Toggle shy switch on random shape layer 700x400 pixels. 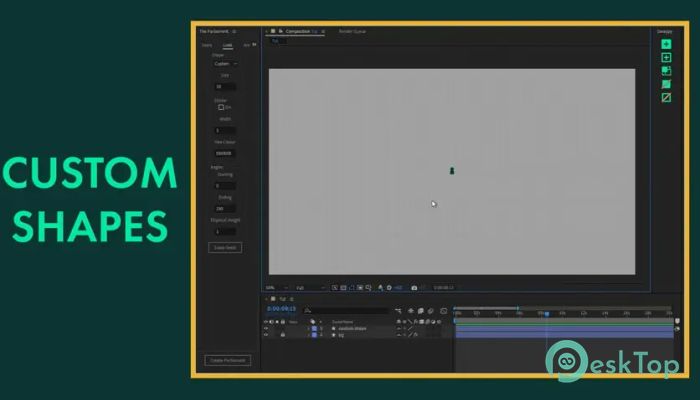(x=399, y=329)
